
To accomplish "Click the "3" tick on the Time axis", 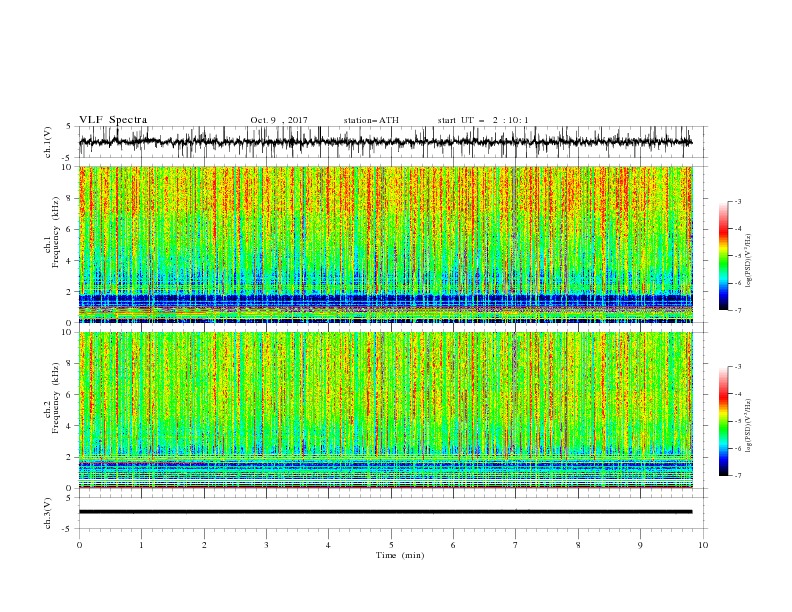I will coord(266,545).
